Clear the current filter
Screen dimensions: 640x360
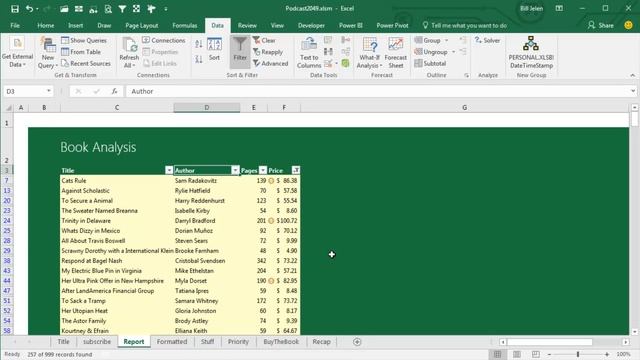(264, 40)
